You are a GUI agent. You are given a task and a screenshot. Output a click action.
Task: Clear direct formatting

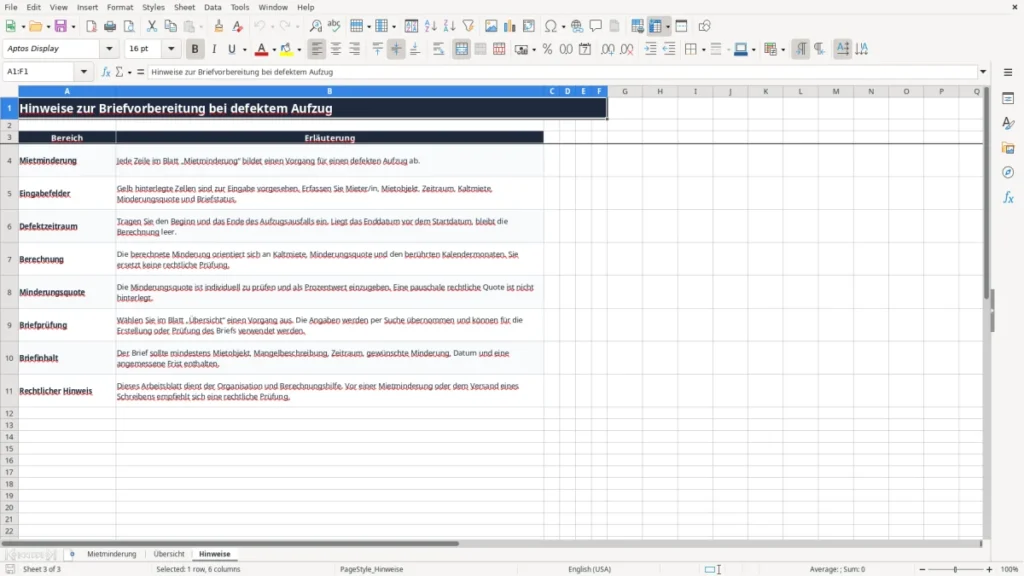pos(238,26)
